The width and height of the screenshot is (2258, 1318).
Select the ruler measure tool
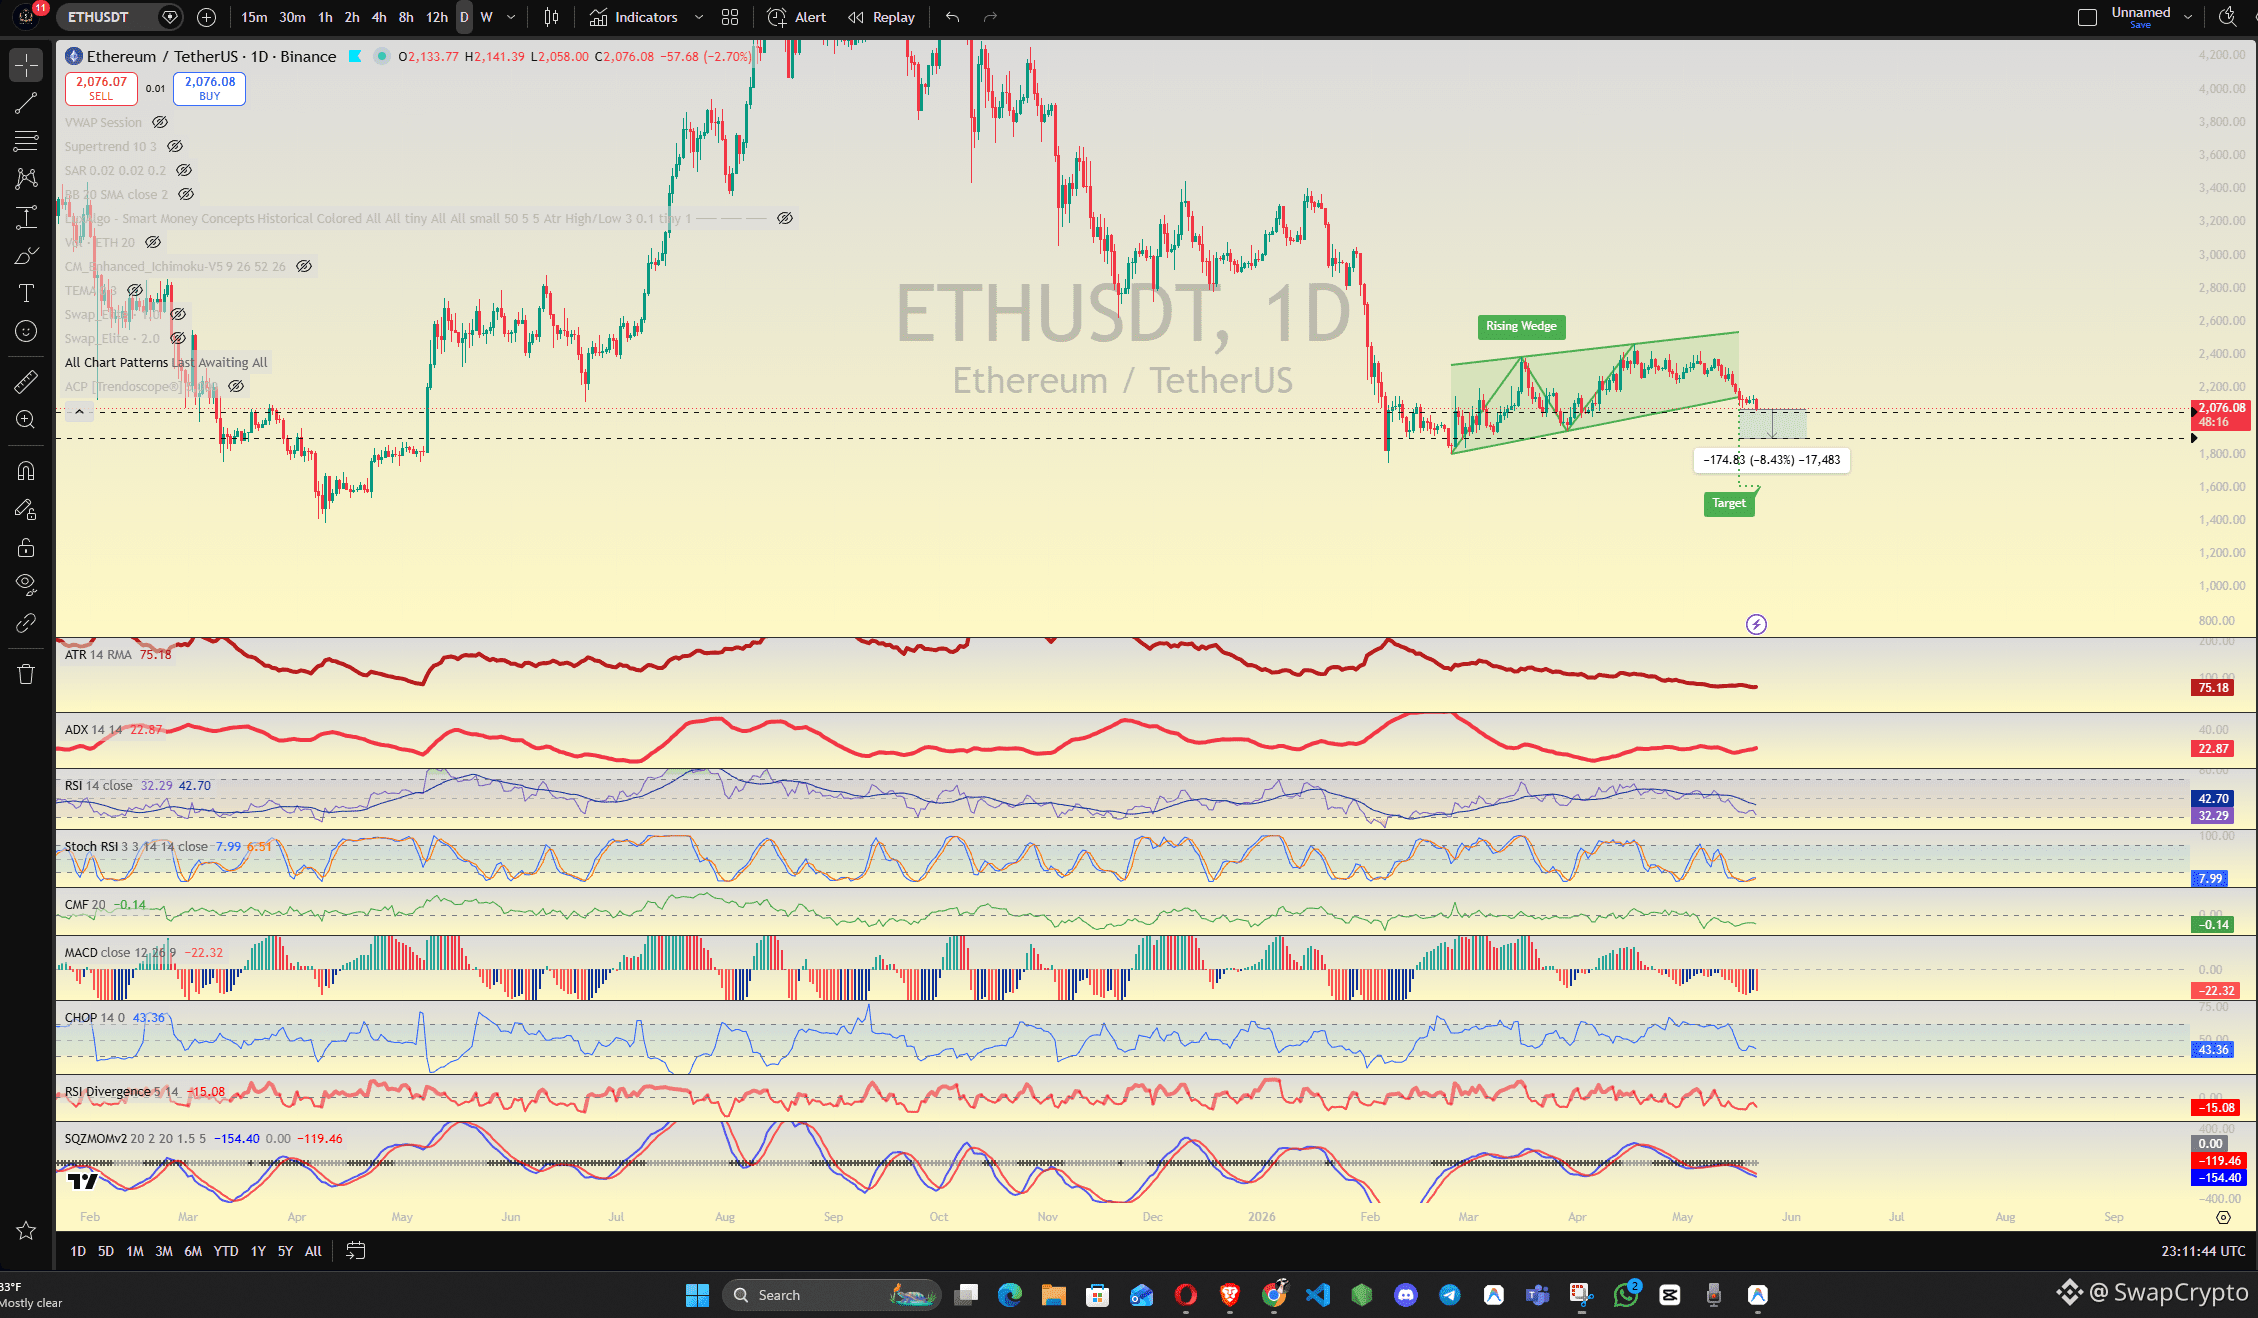pos(26,381)
